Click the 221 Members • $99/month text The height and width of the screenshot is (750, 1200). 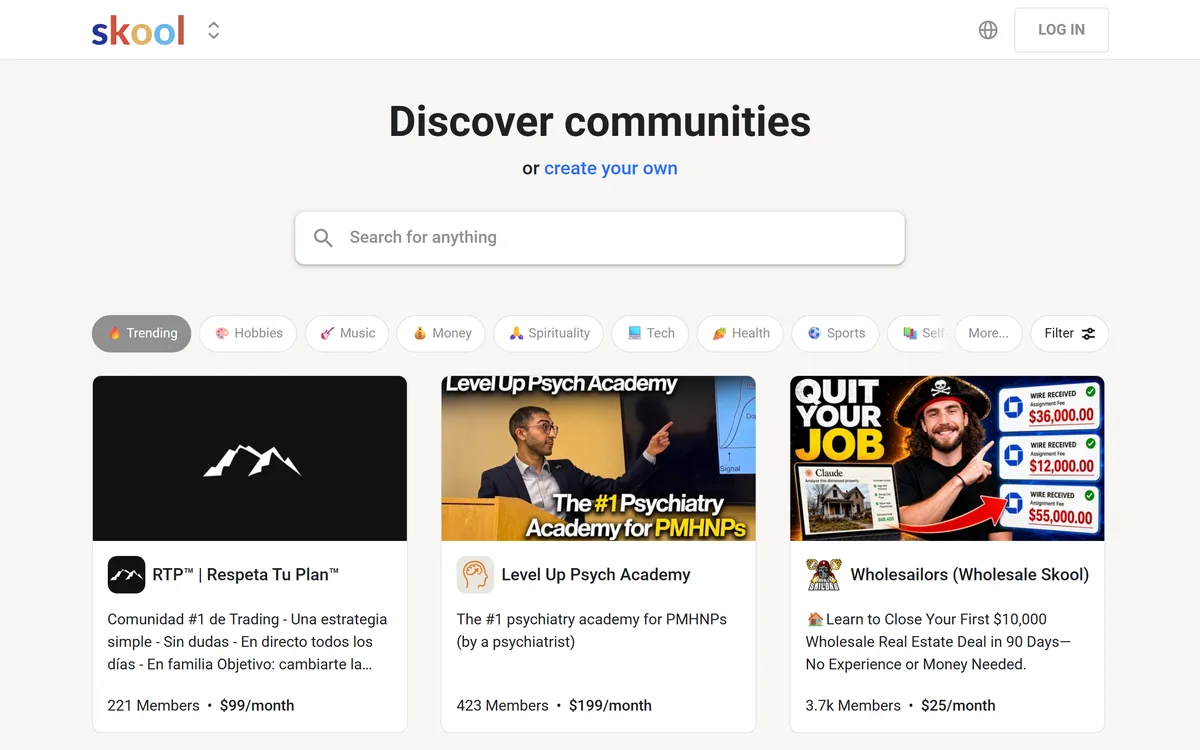click(201, 706)
